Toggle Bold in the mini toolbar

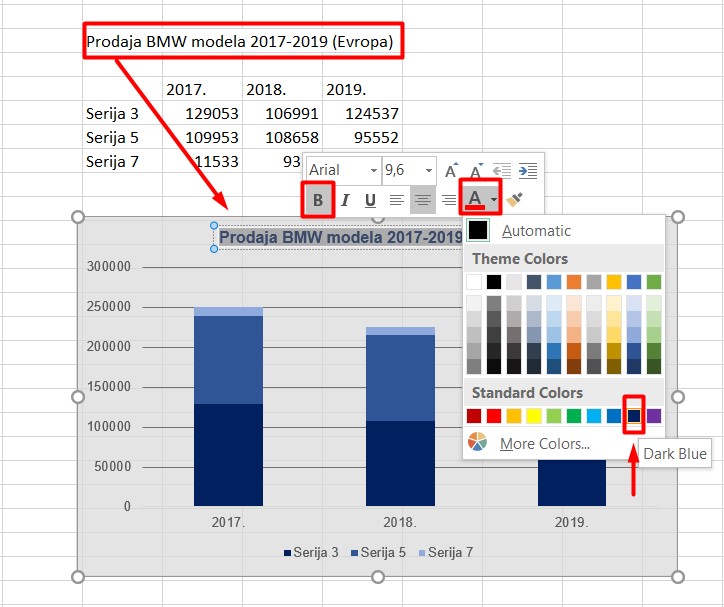coord(318,200)
